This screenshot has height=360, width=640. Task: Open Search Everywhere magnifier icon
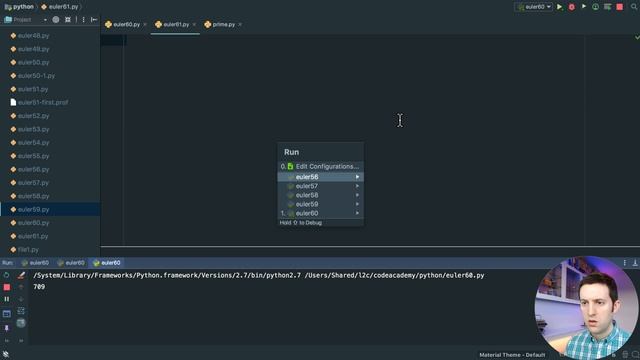tap(634, 7)
